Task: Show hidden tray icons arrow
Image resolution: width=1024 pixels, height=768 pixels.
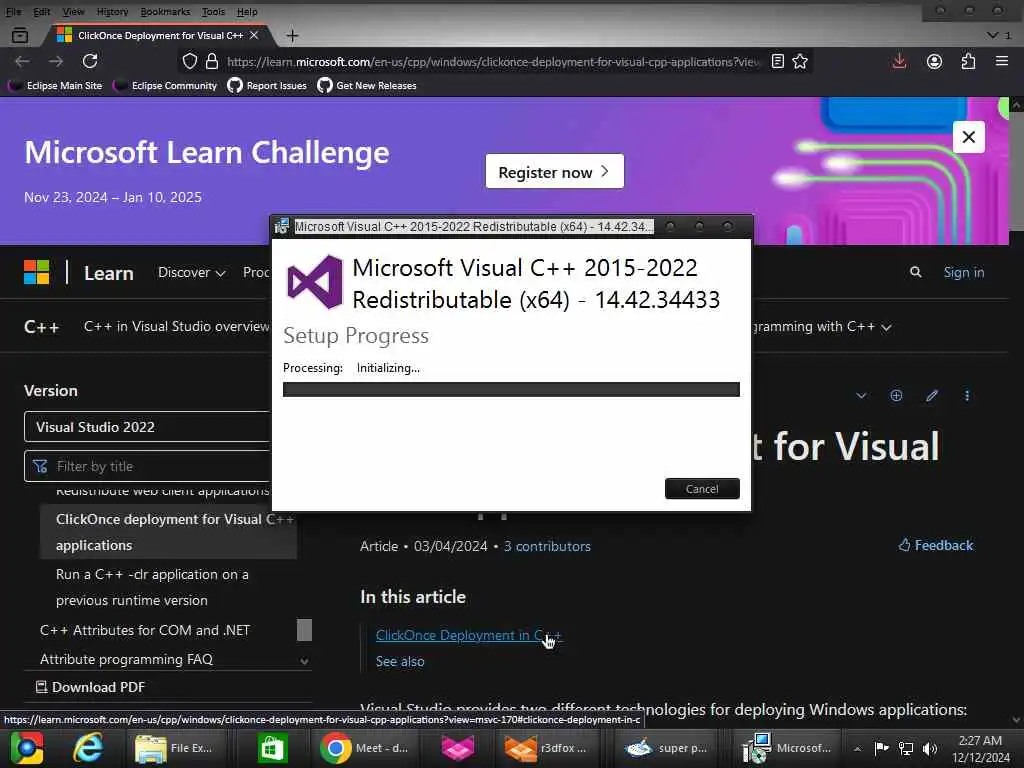Action: click(x=857, y=748)
